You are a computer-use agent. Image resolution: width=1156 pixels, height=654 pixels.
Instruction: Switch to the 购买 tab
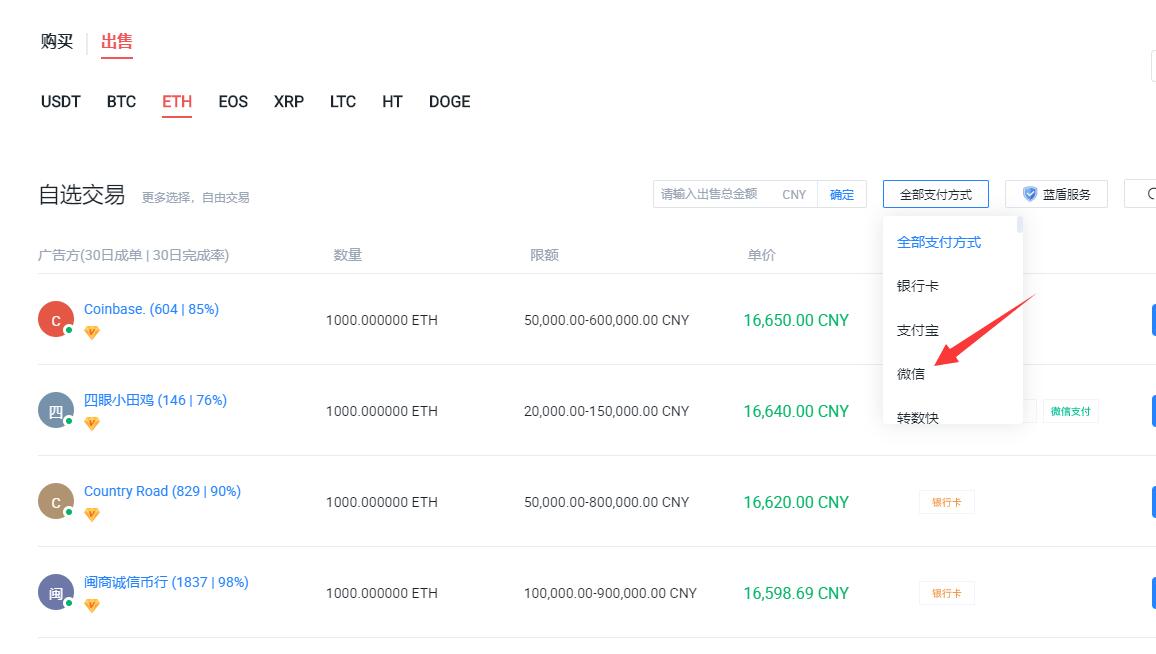[x=57, y=42]
